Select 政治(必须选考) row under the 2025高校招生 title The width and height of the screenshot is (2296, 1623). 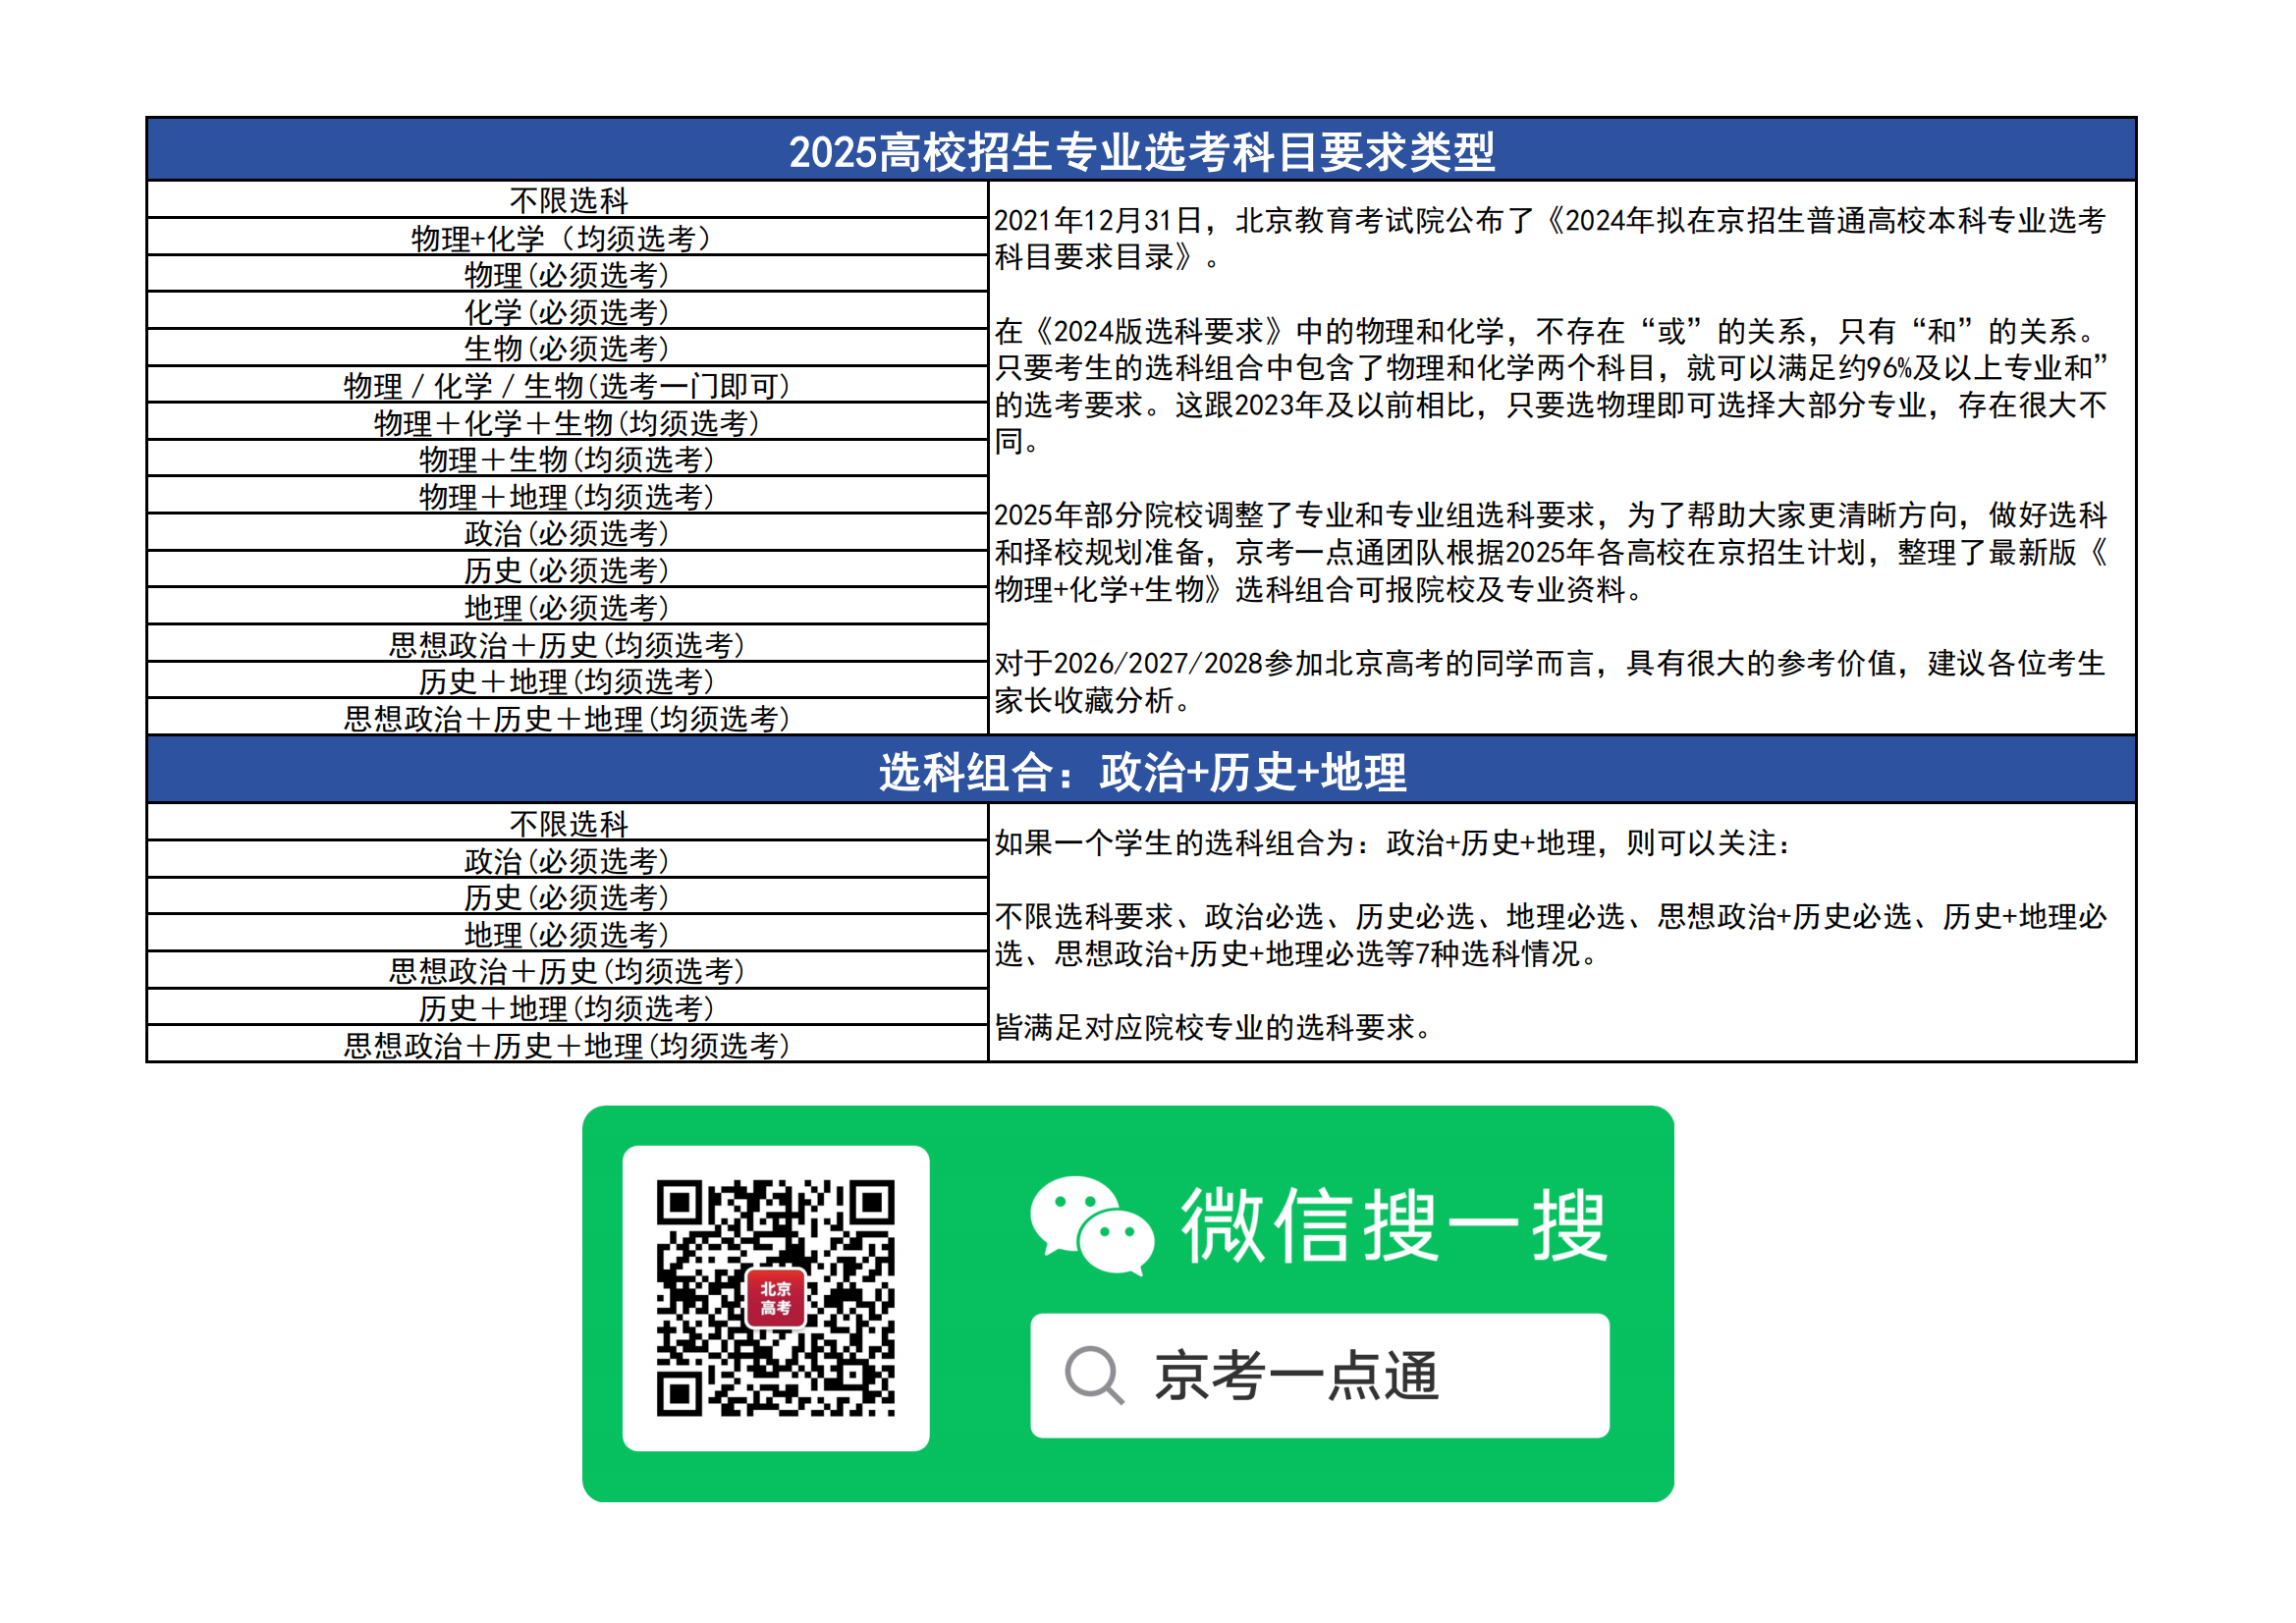pyautogui.click(x=567, y=533)
